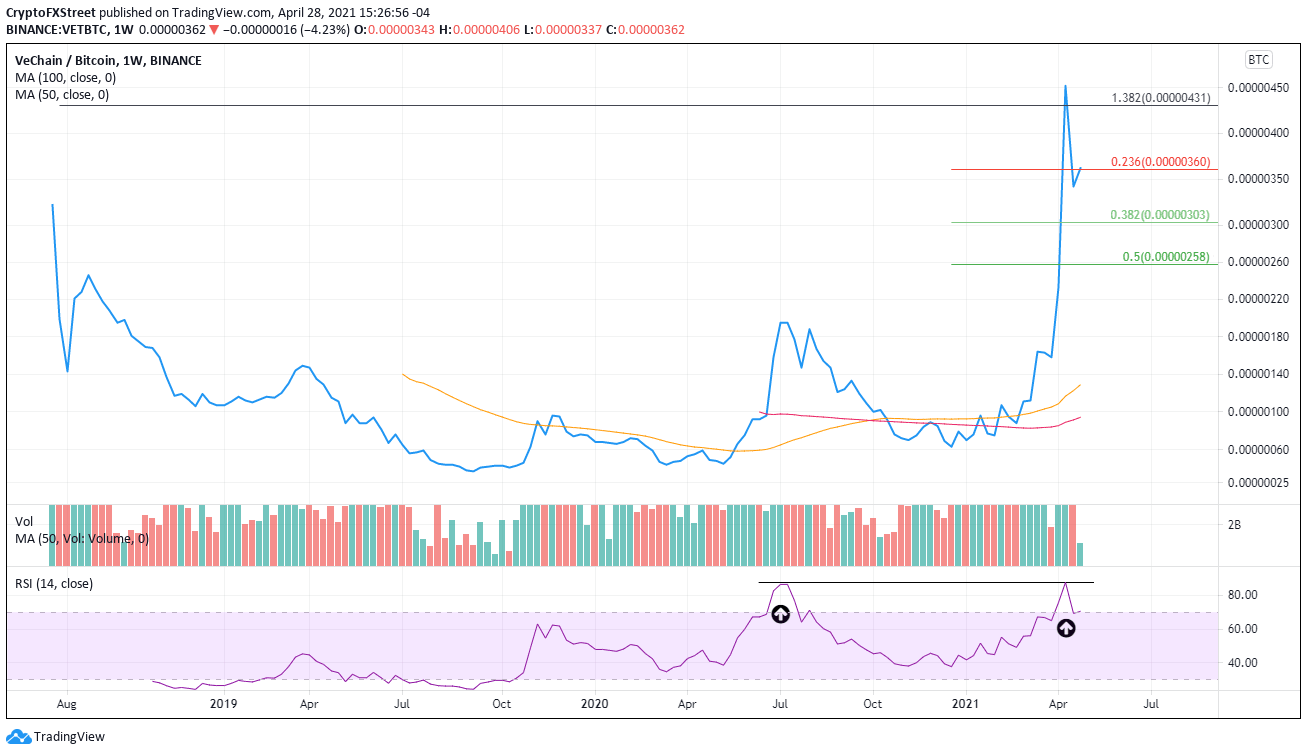1307x755 pixels.
Task: Change timeframe by clicking the 1W label
Action: pyautogui.click(x=124, y=29)
